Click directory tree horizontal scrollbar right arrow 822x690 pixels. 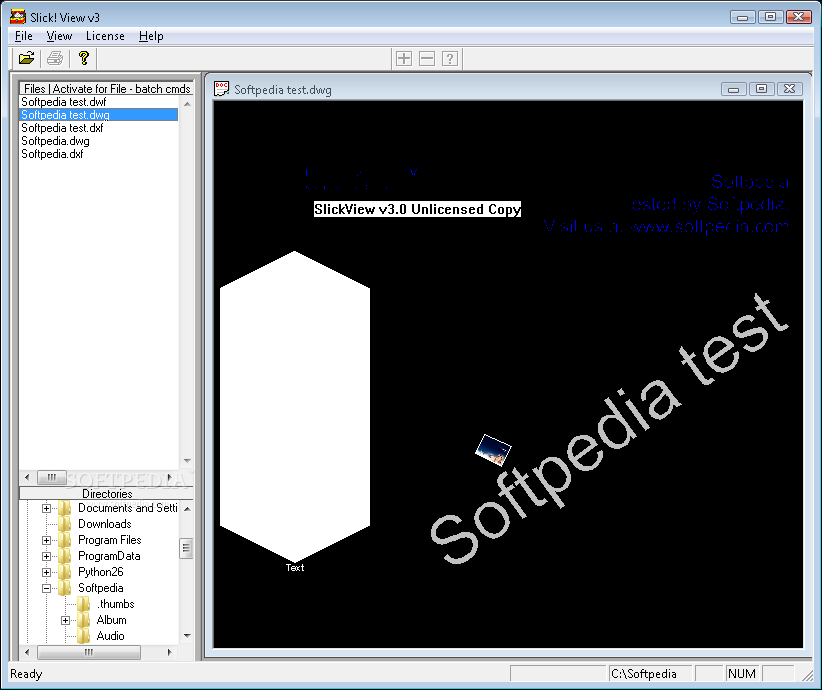[169, 652]
